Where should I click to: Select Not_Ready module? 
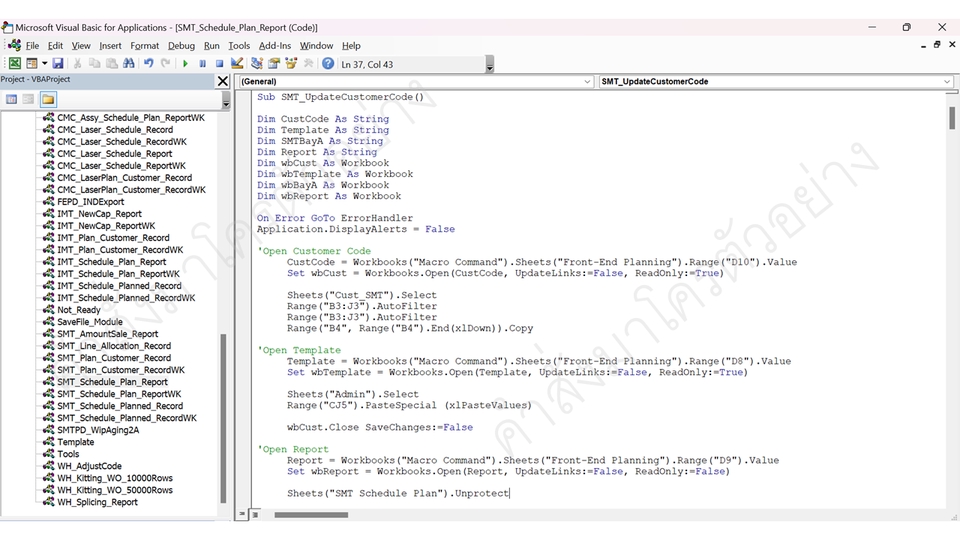79,310
